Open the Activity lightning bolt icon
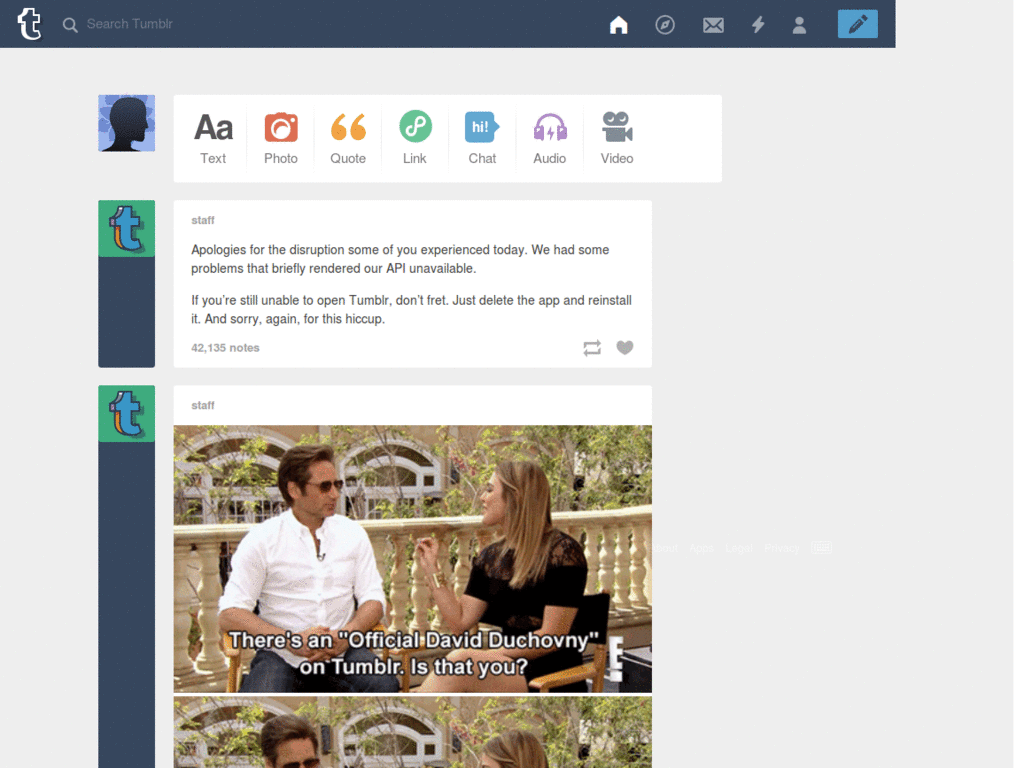This screenshot has height=768, width=1024. coord(758,25)
